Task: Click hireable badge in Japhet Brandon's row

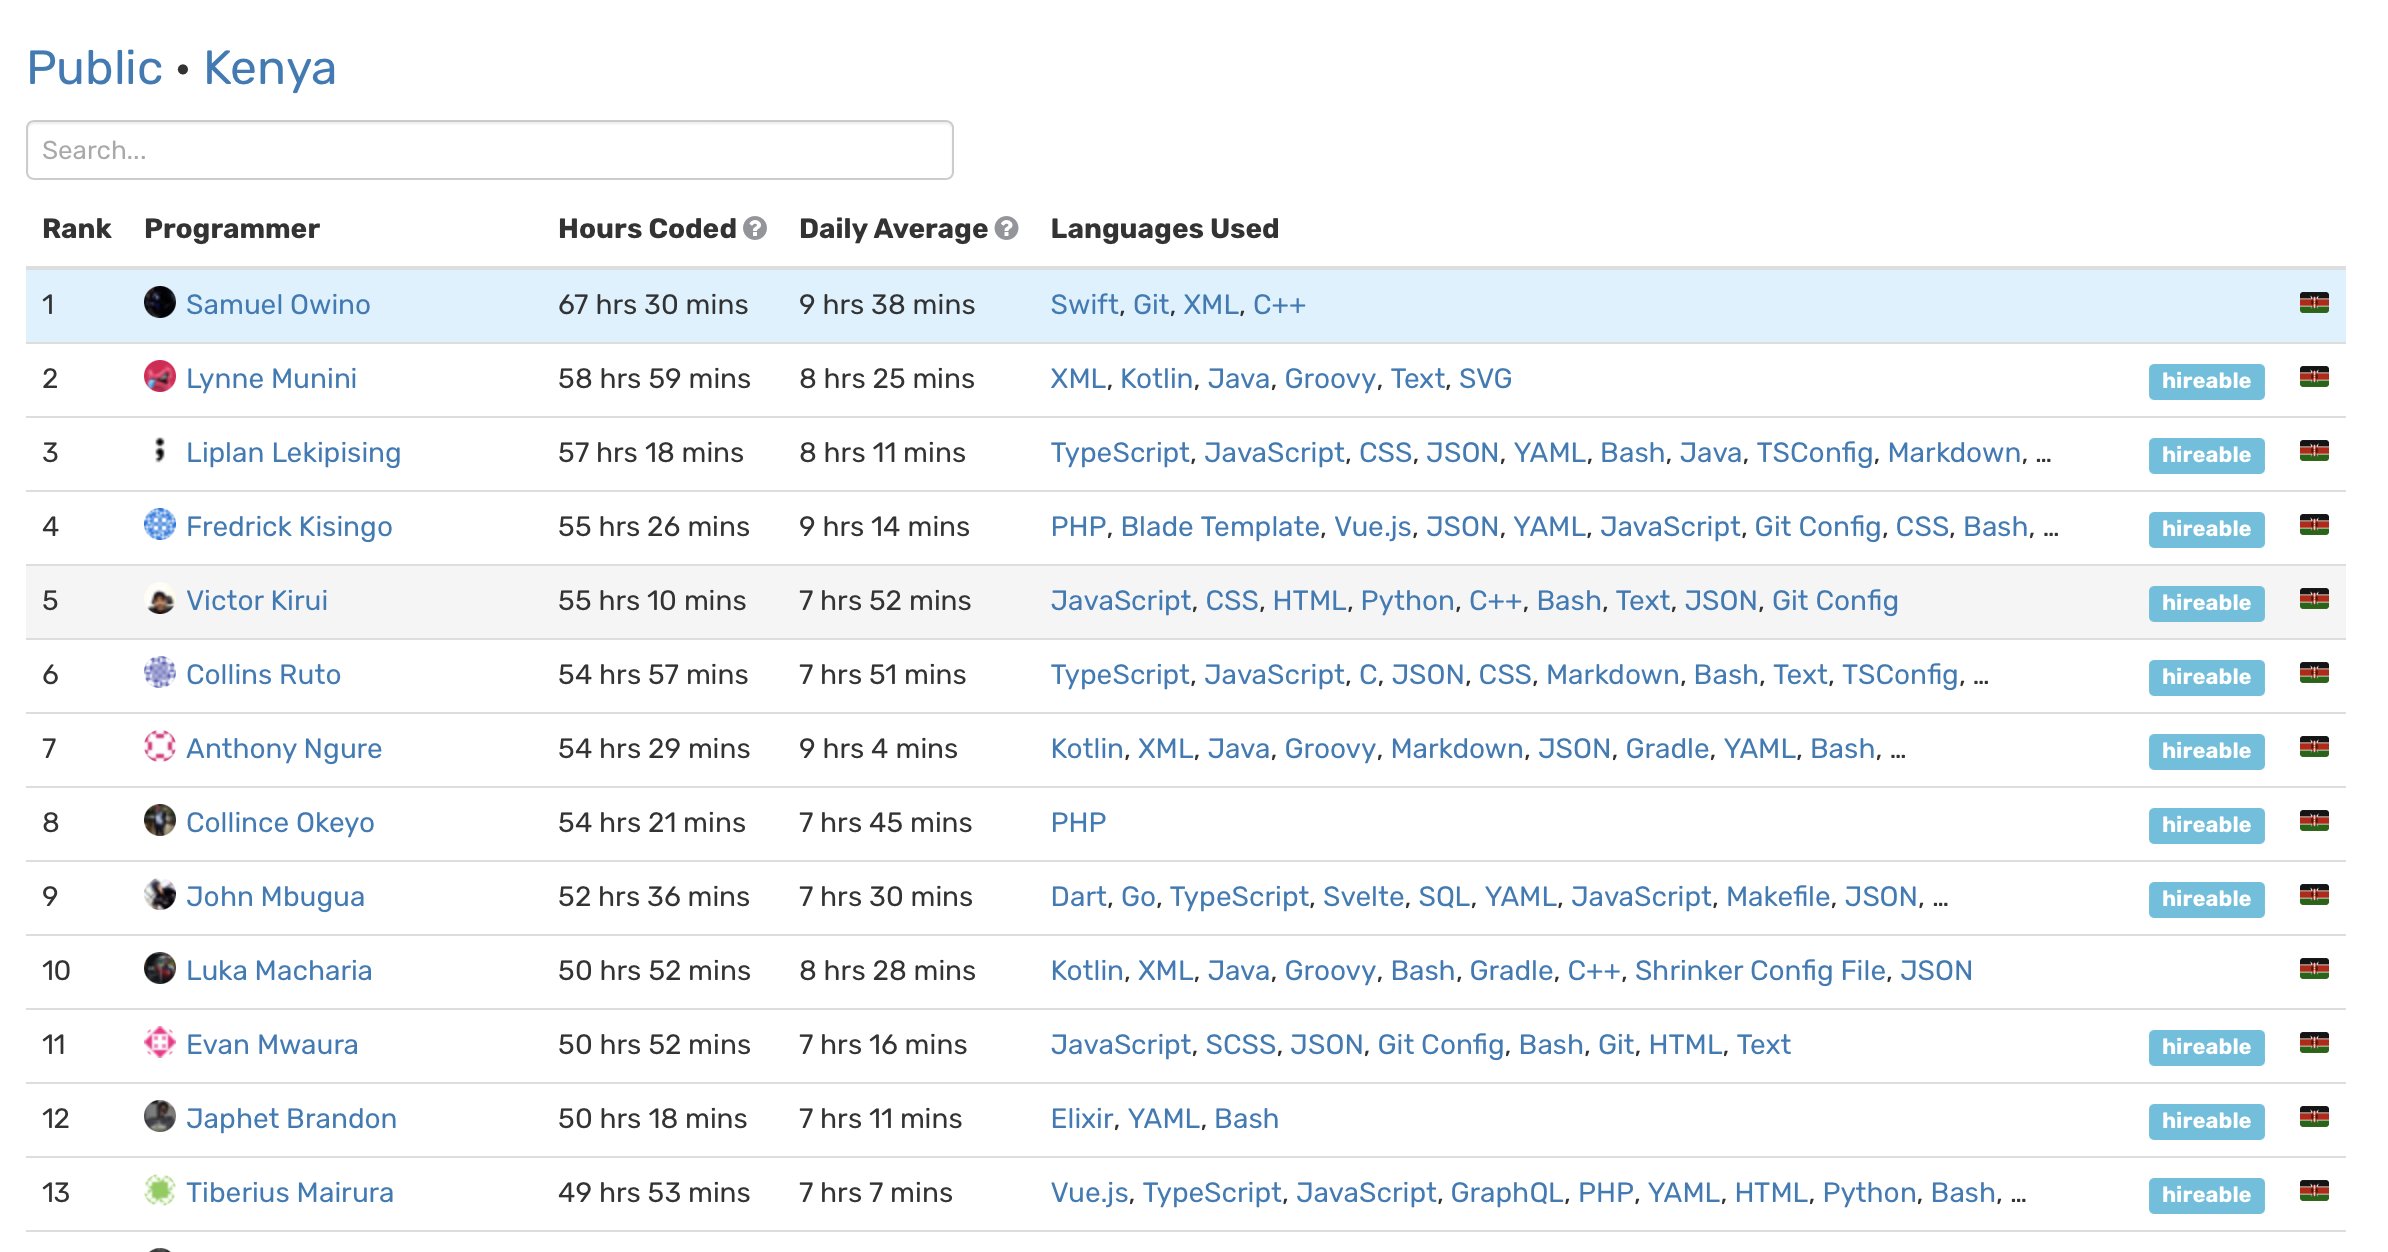Action: (2205, 1120)
